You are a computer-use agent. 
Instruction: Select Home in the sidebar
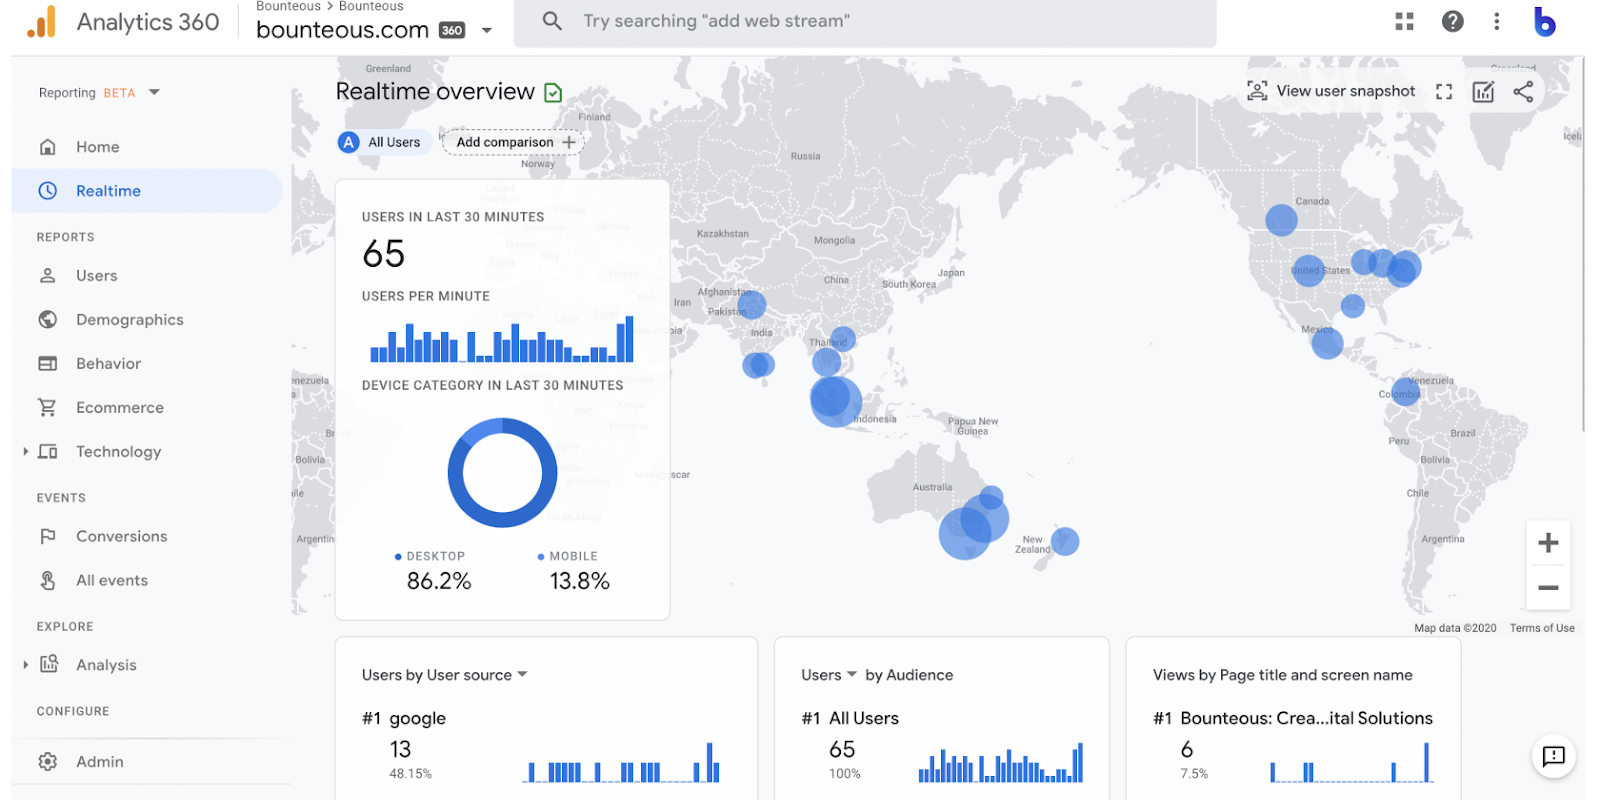tap(146, 147)
